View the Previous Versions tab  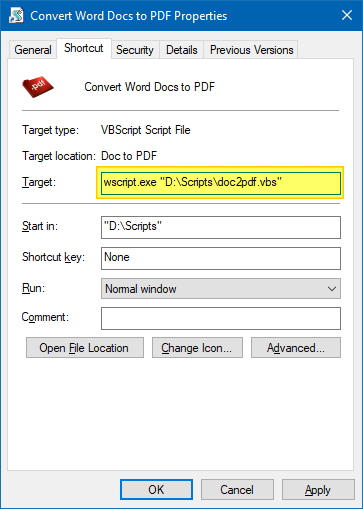(x=251, y=50)
